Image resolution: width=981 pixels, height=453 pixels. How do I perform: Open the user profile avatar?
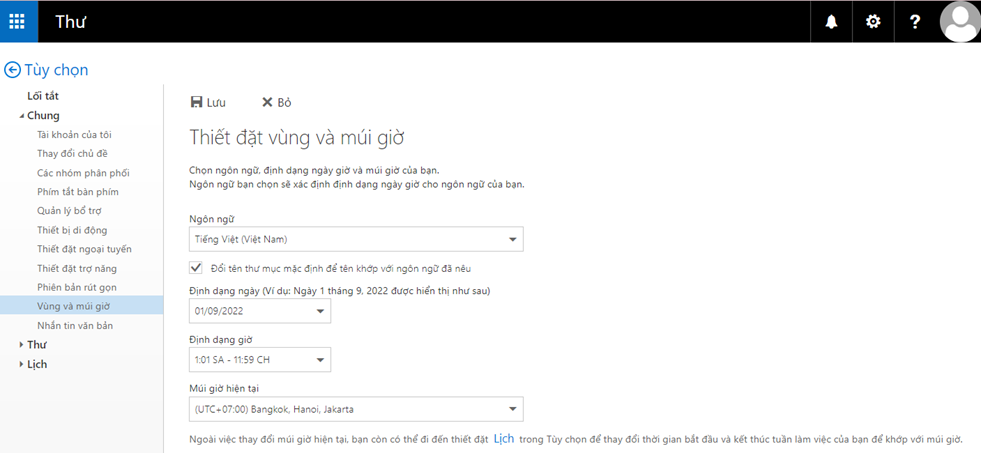(959, 21)
